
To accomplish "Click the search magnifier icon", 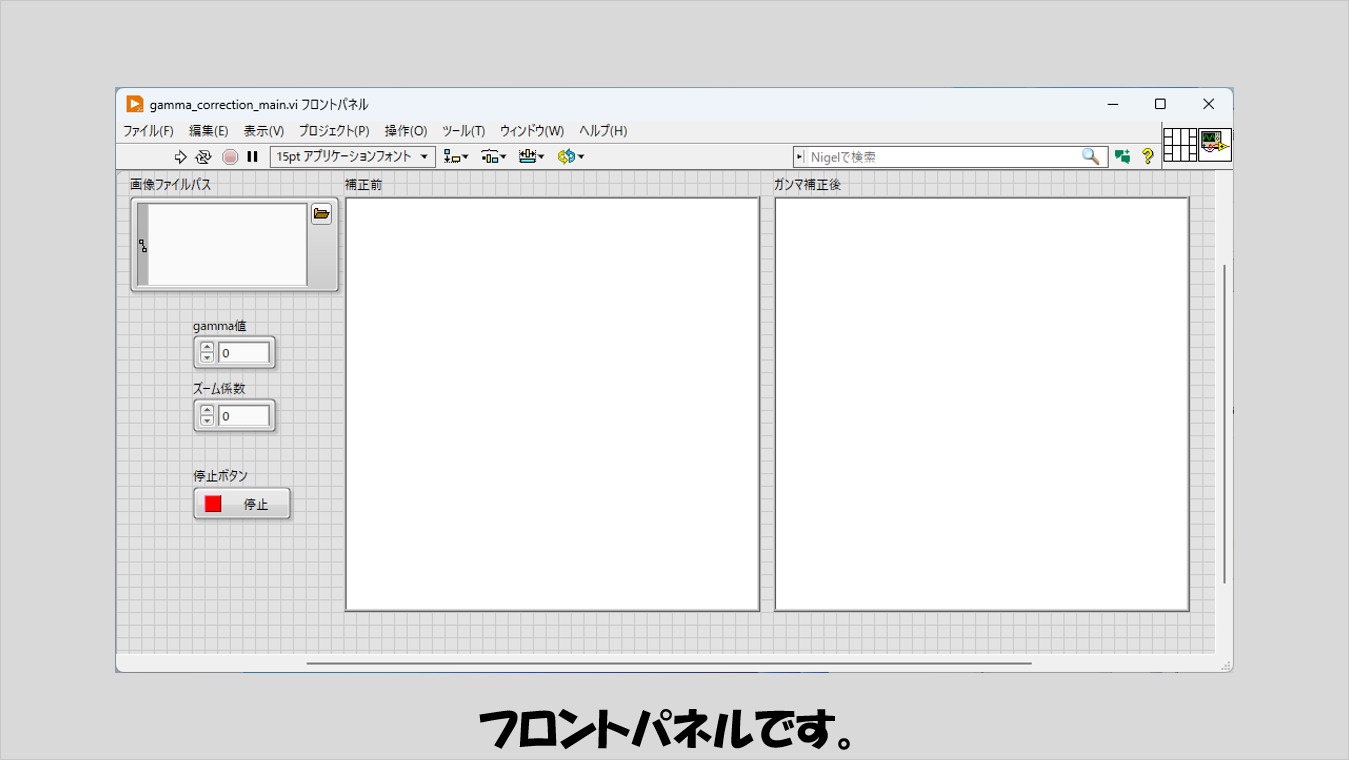I will pyautogui.click(x=1091, y=157).
